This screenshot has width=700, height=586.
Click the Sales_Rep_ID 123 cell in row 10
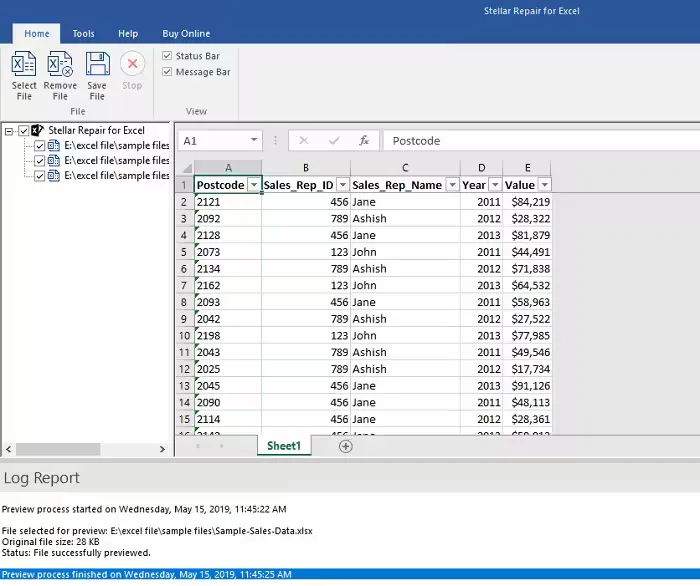[x=306, y=336]
